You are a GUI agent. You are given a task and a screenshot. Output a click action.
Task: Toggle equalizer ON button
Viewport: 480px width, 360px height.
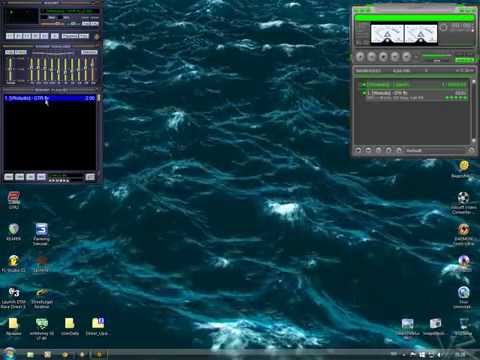[9, 52]
